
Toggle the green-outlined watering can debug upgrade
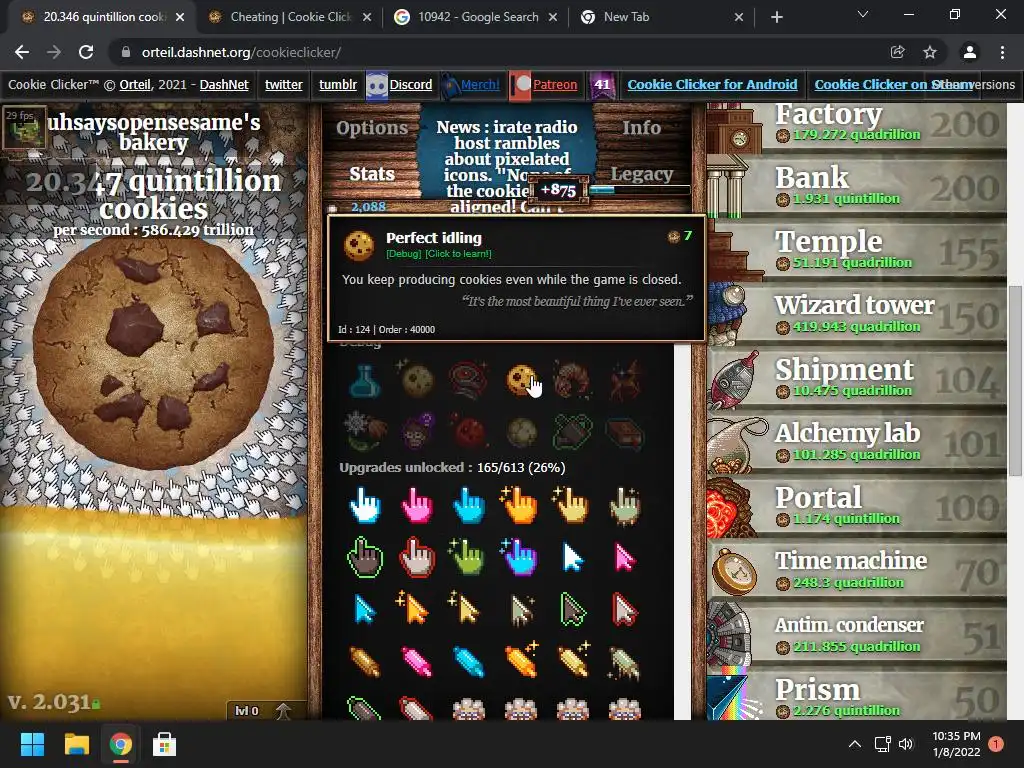click(x=573, y=431)
